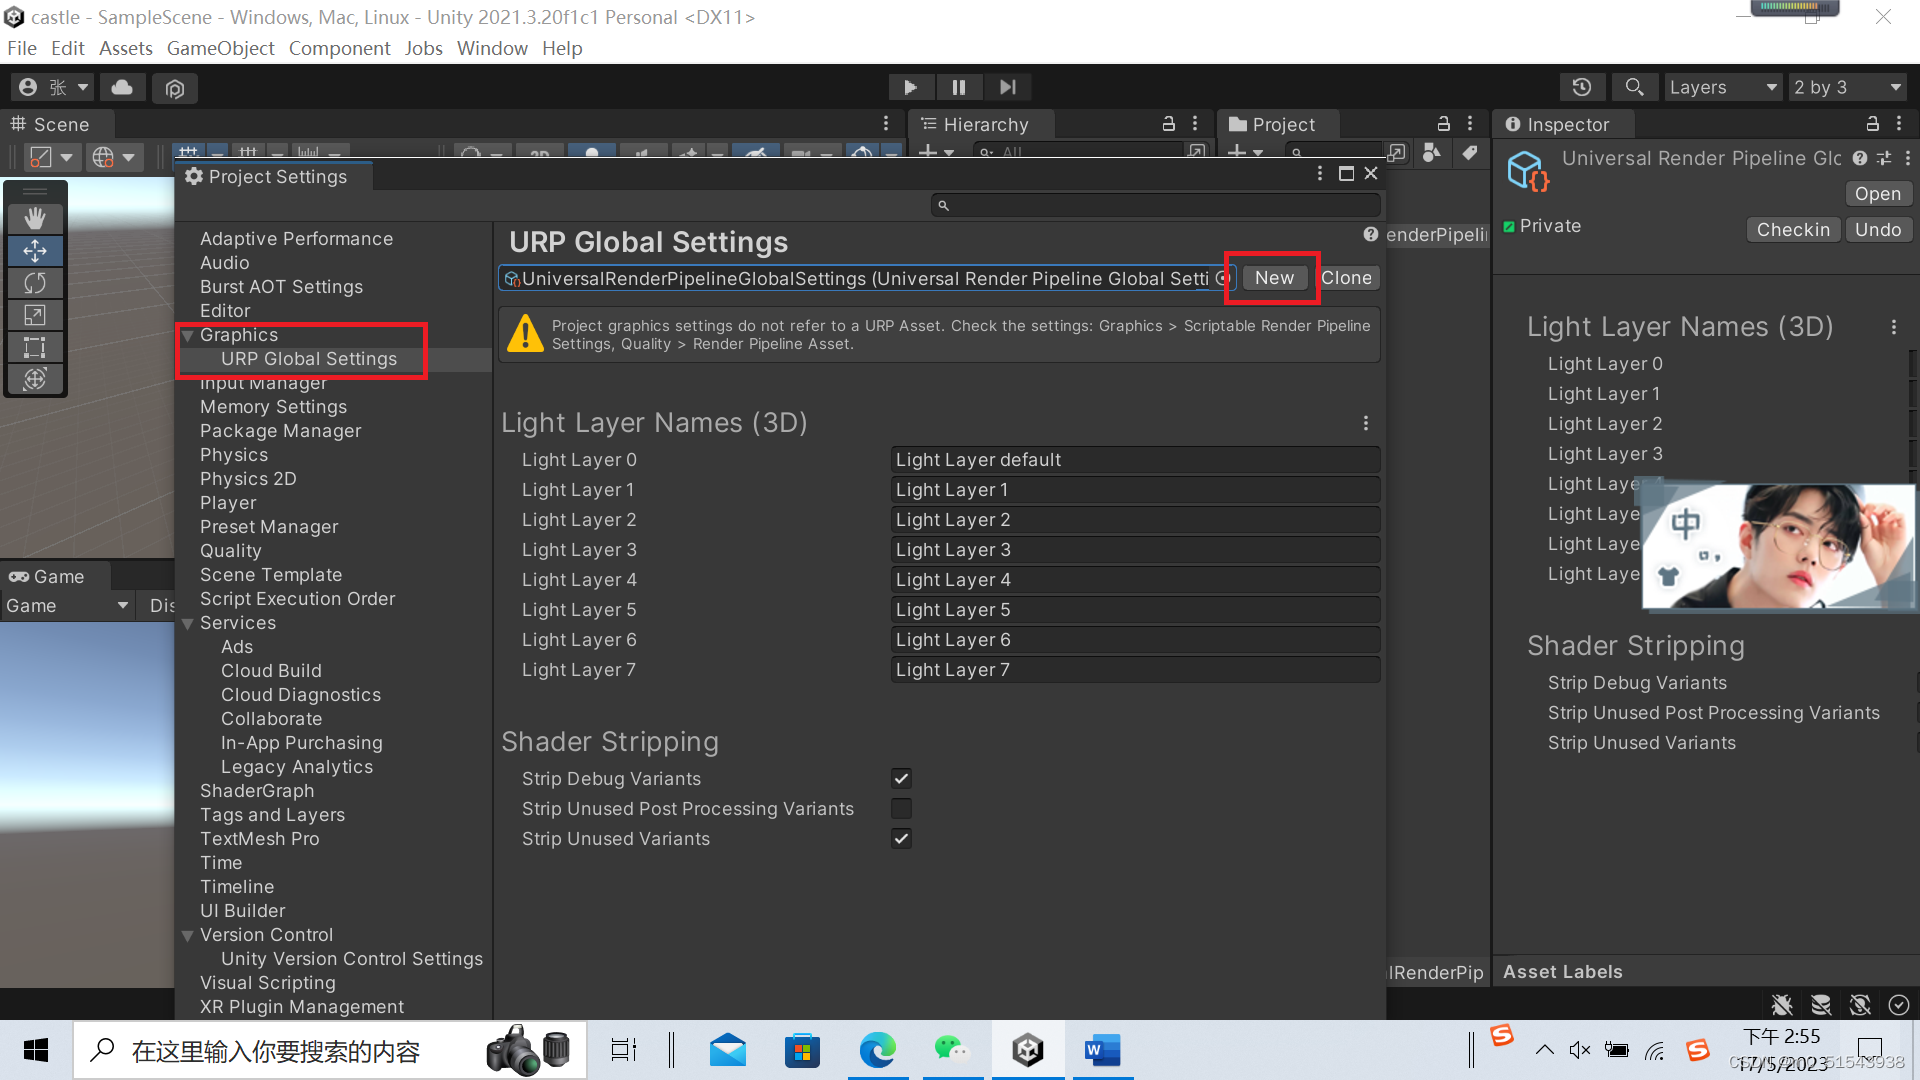The image size is (1920, 1080).
Task: Collapse the Graphics section in Project Settings
Action: [189, 335]
